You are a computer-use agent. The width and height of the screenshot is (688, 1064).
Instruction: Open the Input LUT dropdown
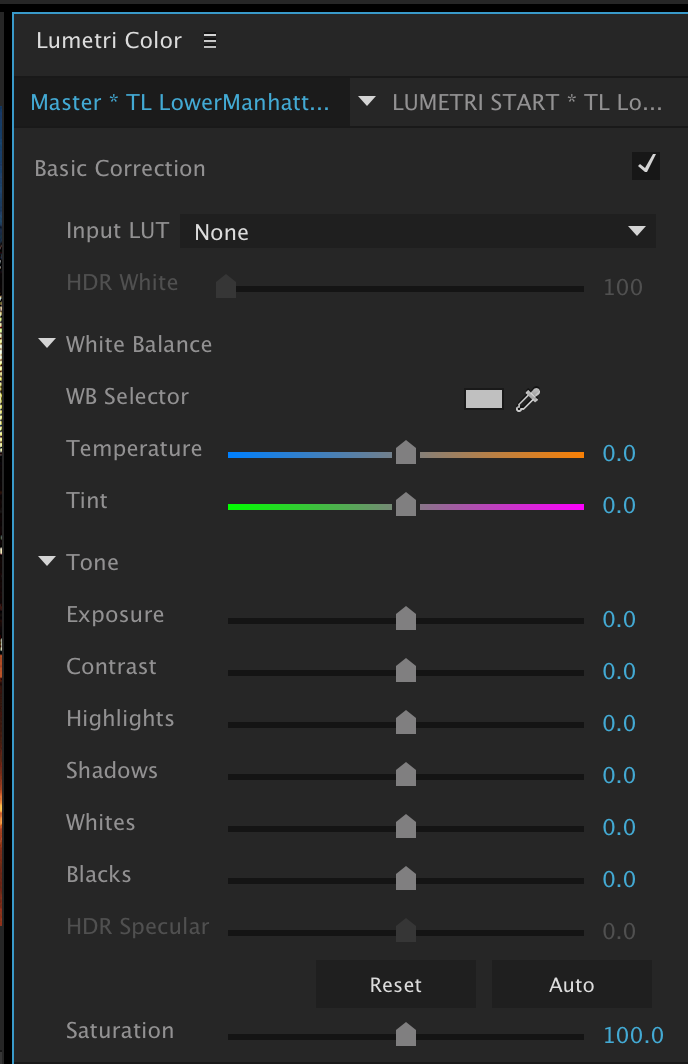[418, 231]
